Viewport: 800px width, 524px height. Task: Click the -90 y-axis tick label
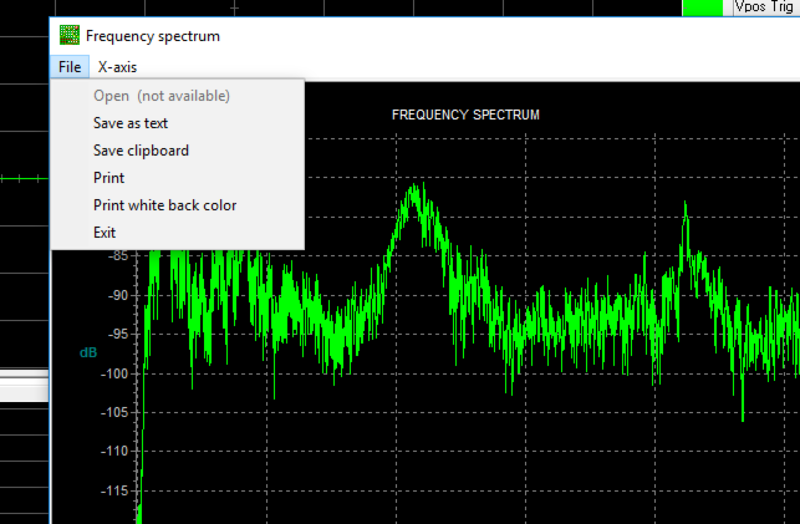coord(118,295)
